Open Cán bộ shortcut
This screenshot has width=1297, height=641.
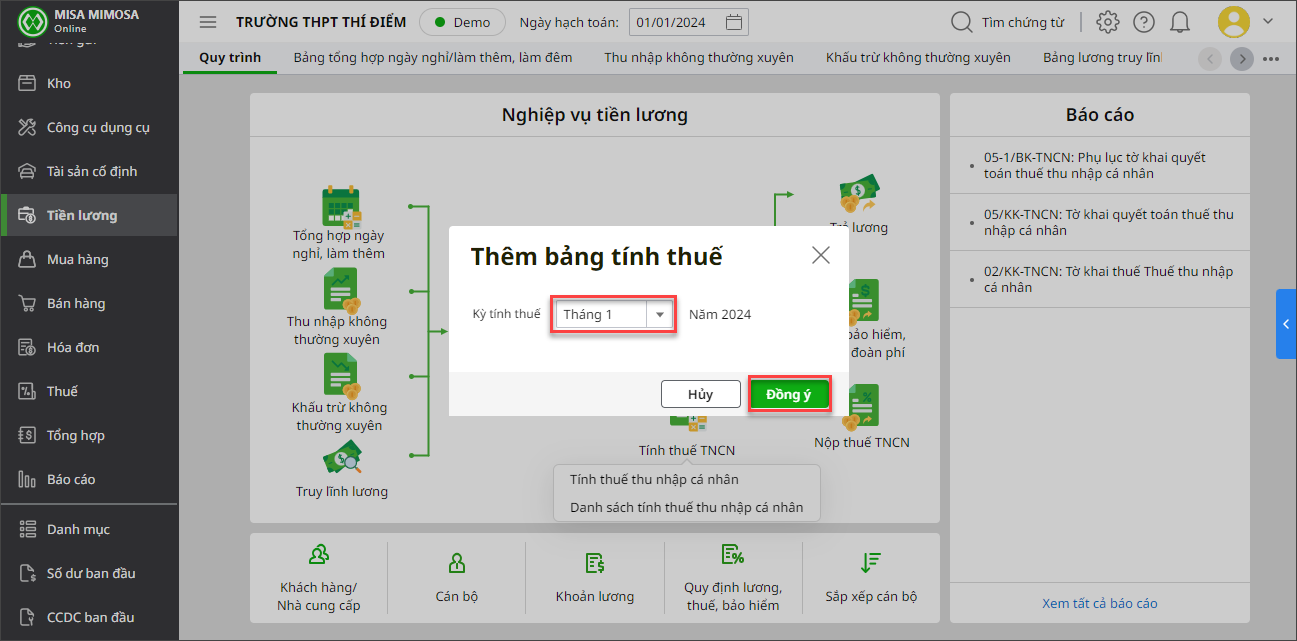457,578
